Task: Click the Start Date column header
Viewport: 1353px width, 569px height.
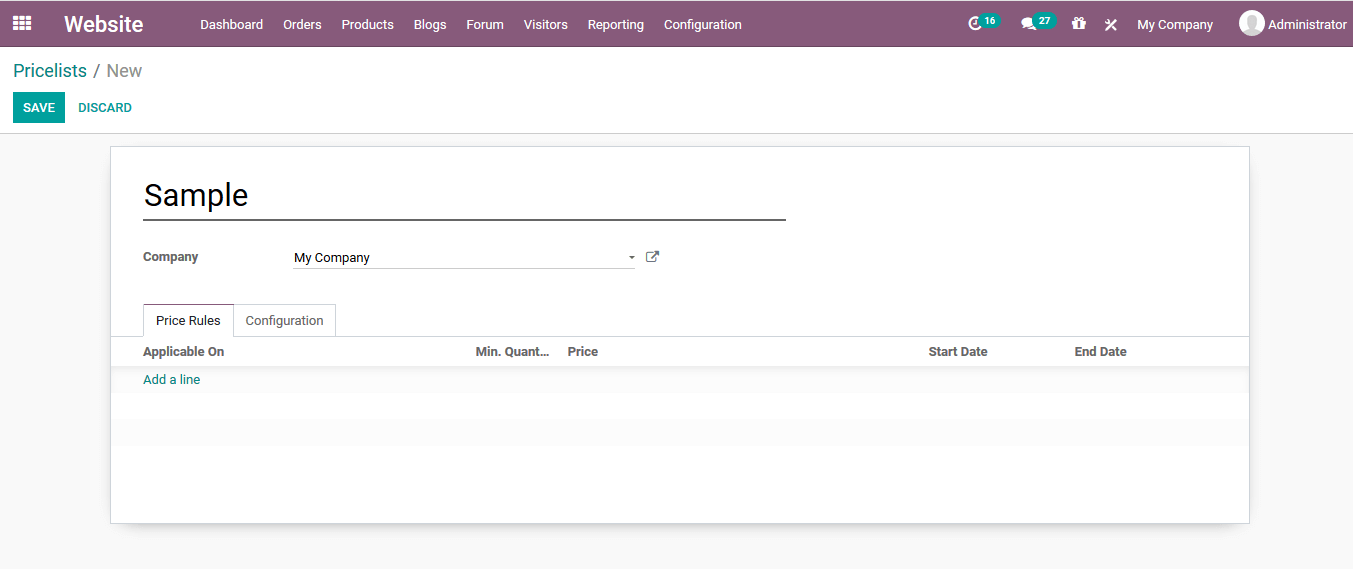Action: (957, 351)
